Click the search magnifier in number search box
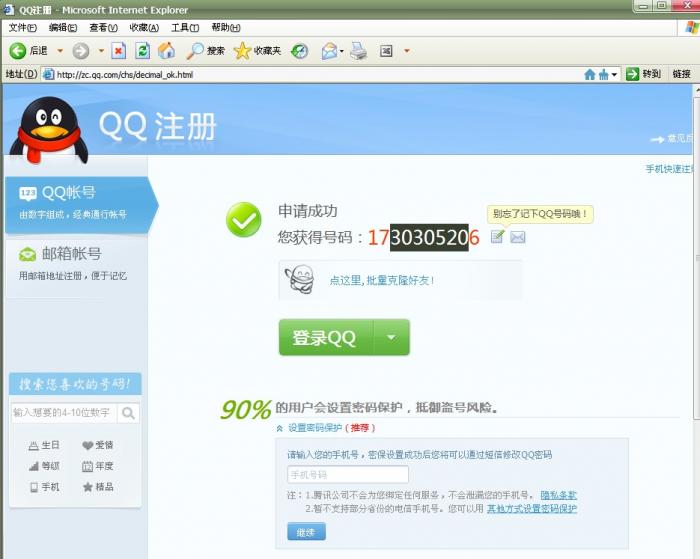The image size is (700, 559). 128,413
